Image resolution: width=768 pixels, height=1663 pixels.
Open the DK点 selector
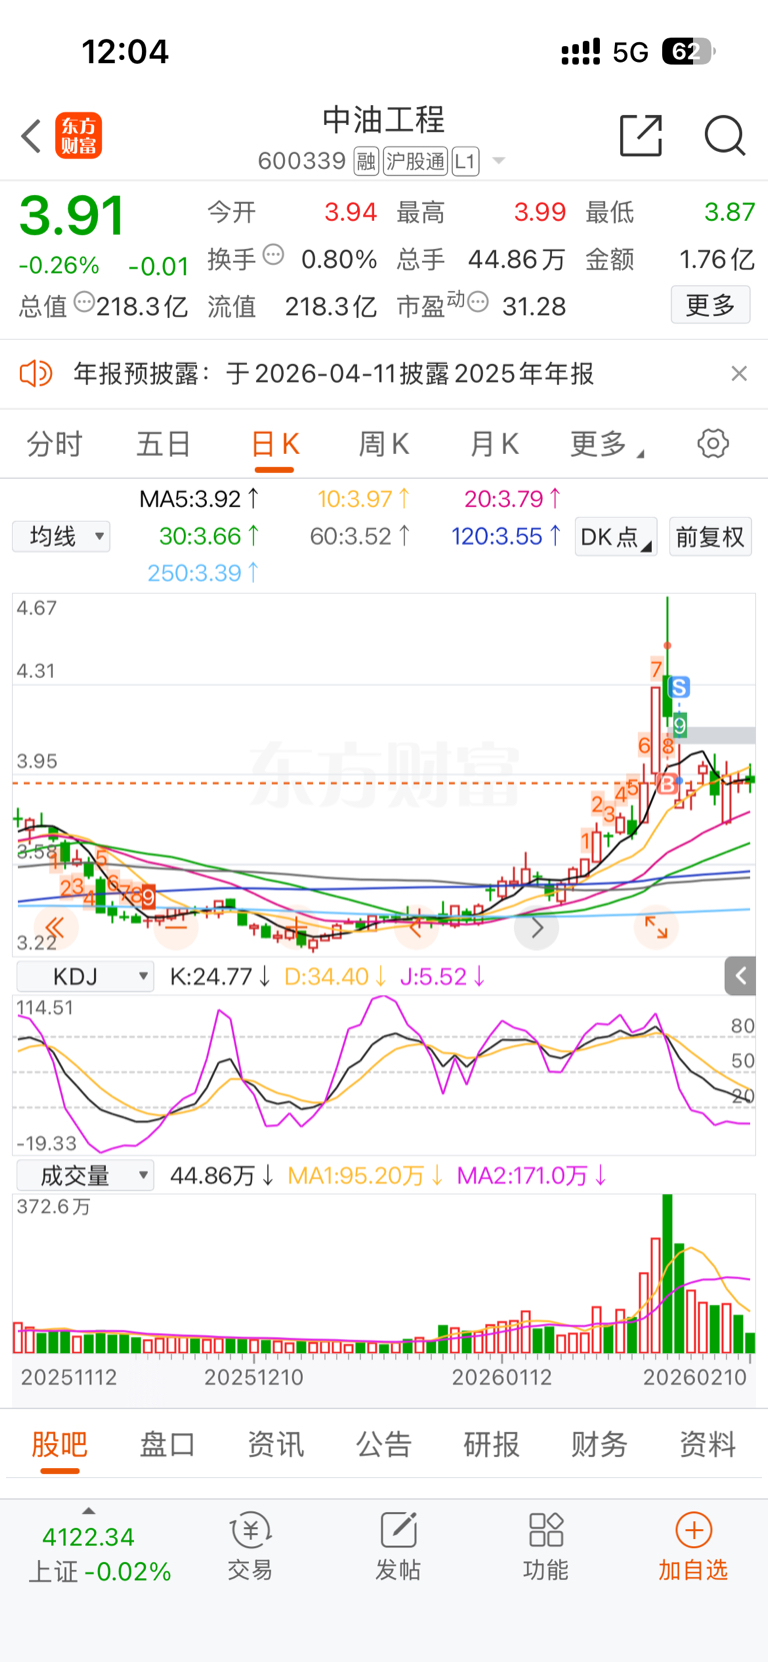pyautogui.click(x=615, y=537)
